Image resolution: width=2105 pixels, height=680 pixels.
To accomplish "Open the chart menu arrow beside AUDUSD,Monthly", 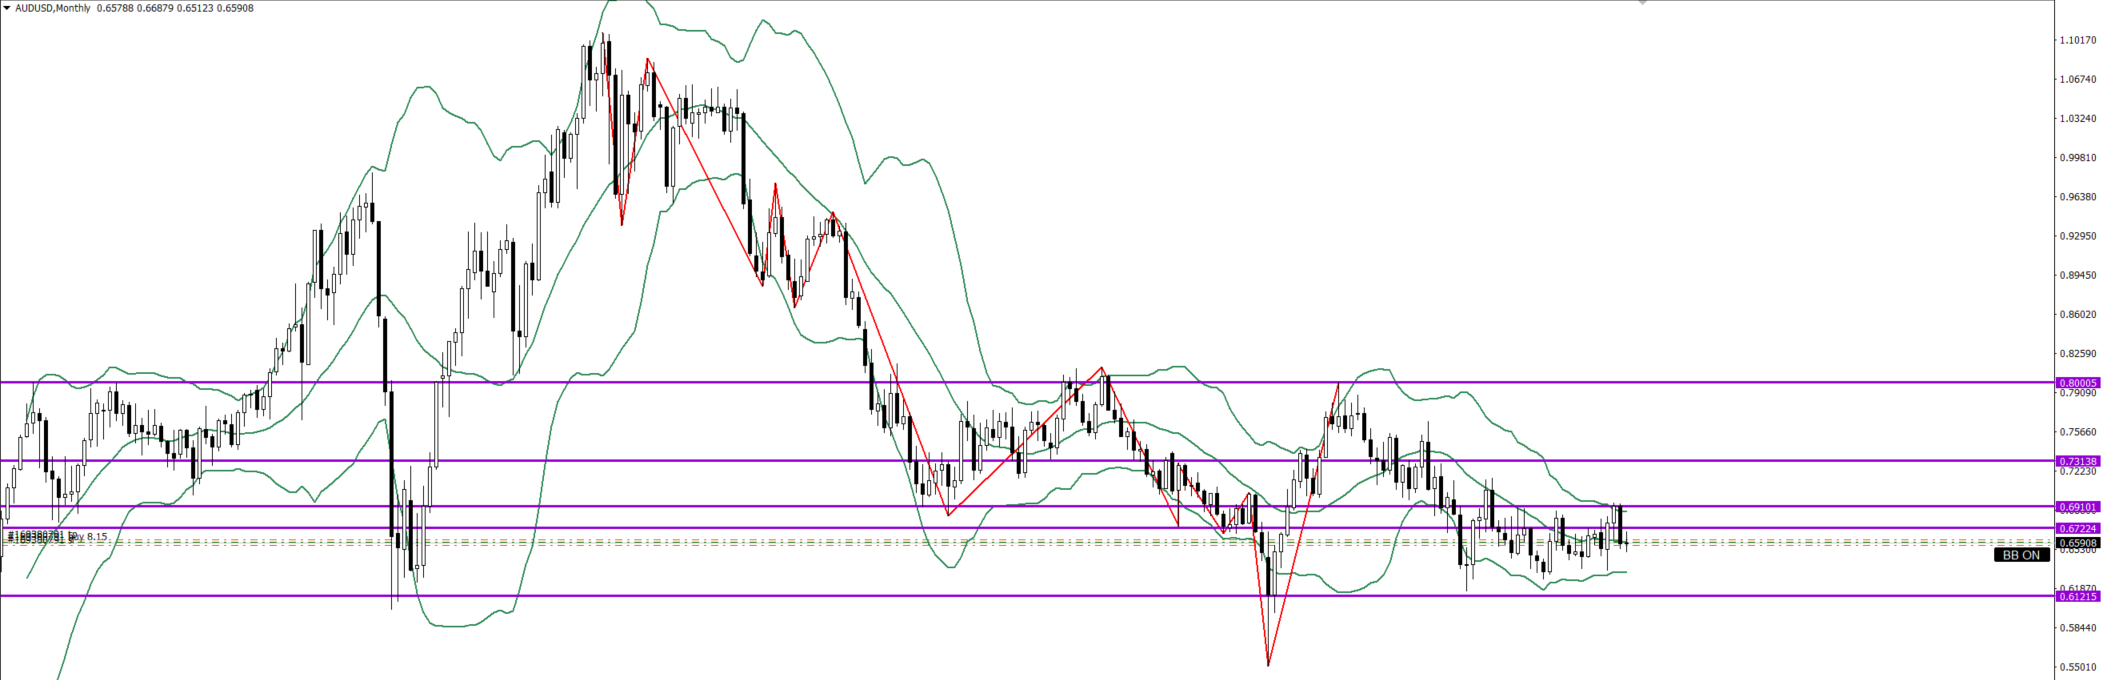I will point(7,8).
